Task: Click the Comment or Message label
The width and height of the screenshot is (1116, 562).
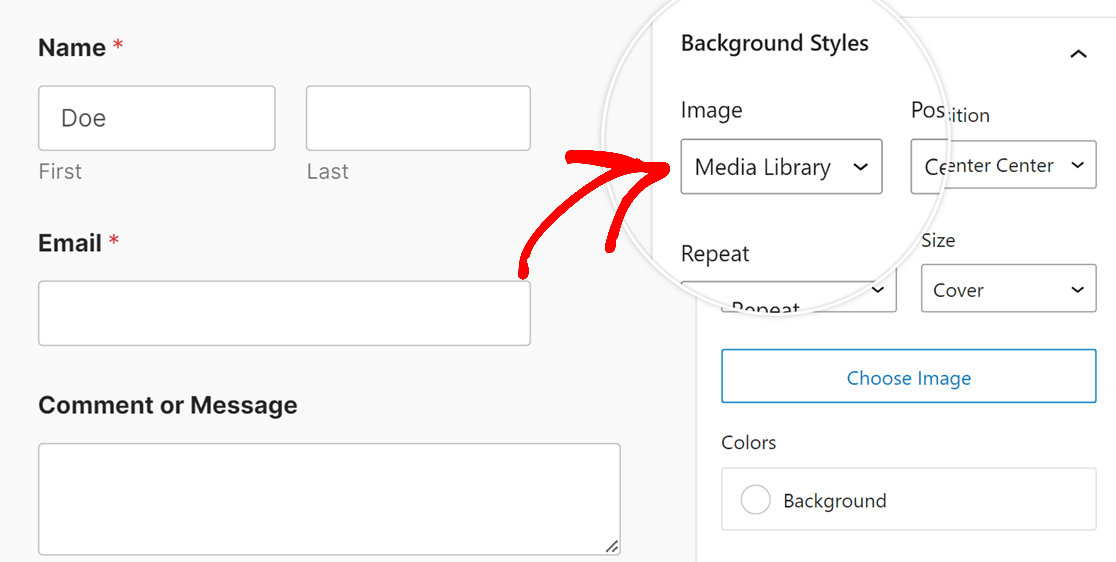Action: tap(168, 405)
